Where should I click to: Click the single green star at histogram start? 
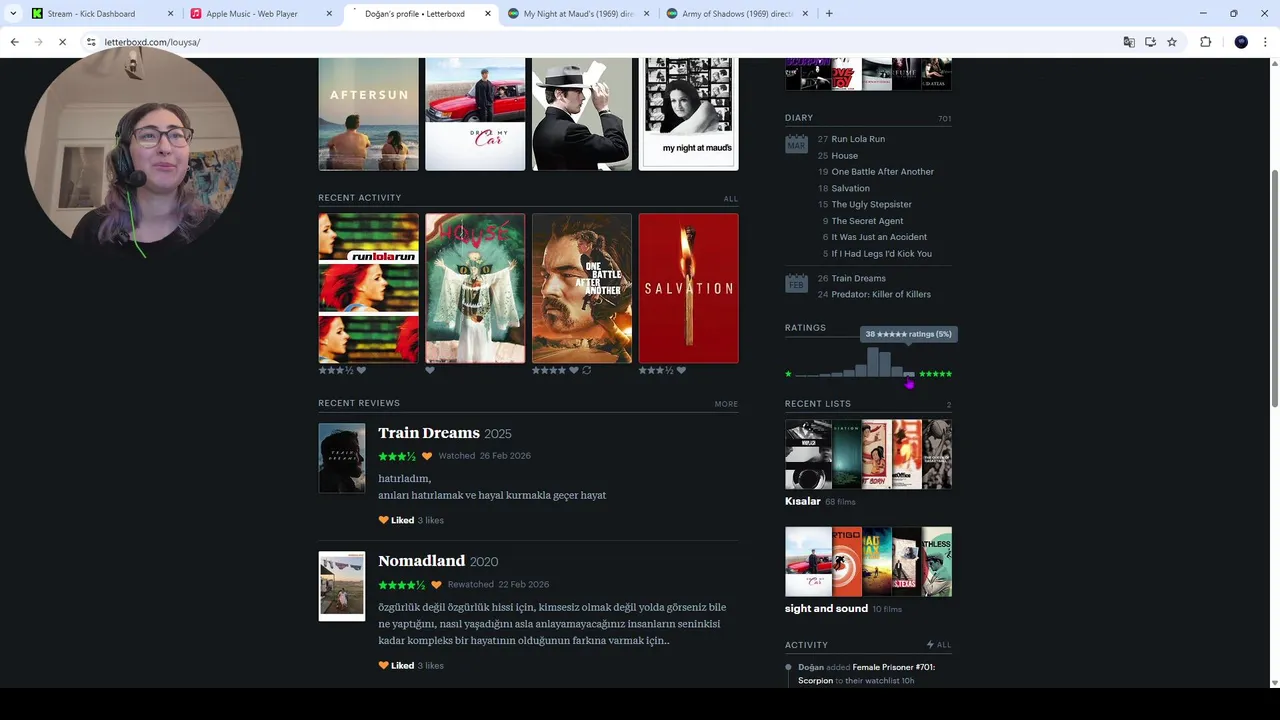point(788,374)
